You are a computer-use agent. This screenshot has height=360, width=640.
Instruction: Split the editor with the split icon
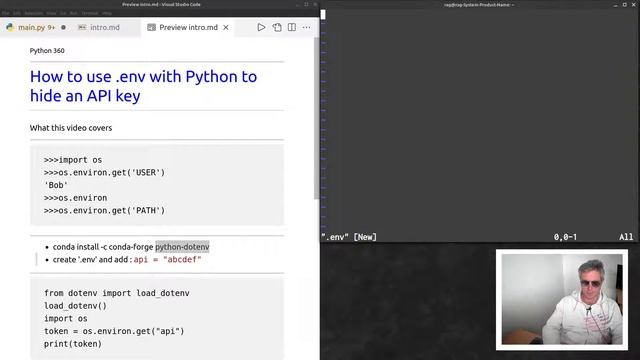(x=291, y=27)
